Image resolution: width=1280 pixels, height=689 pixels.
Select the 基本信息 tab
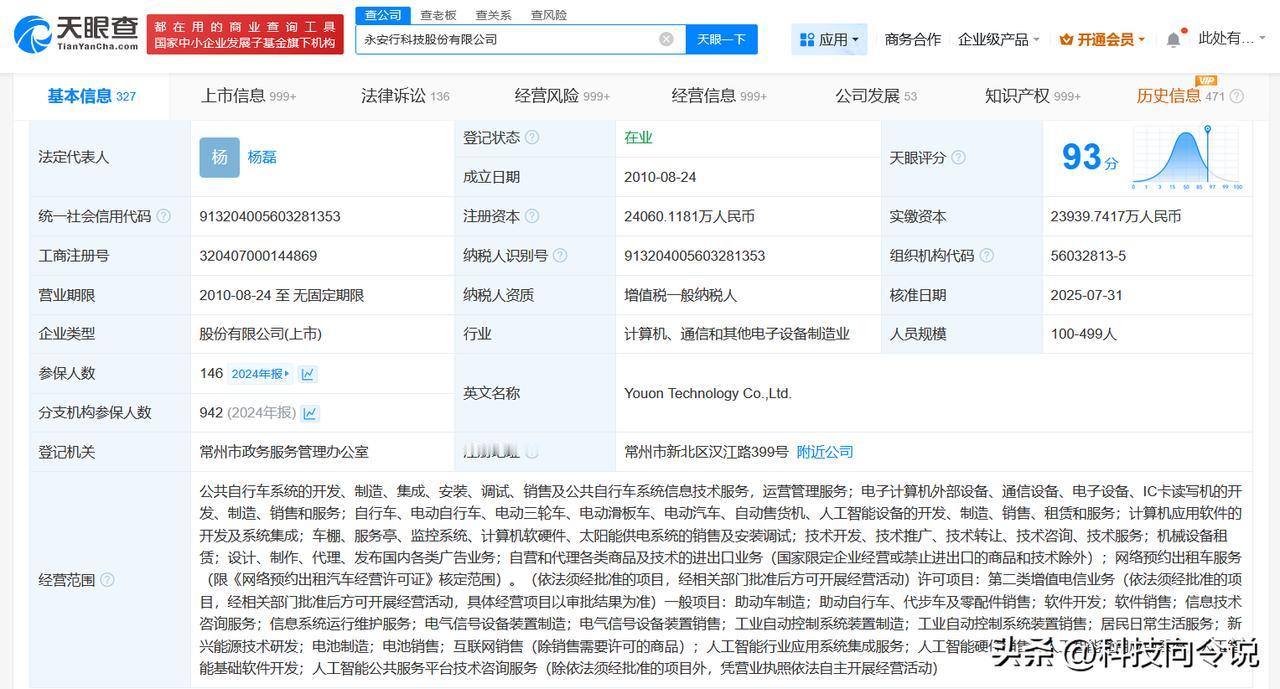pos(92,96)
